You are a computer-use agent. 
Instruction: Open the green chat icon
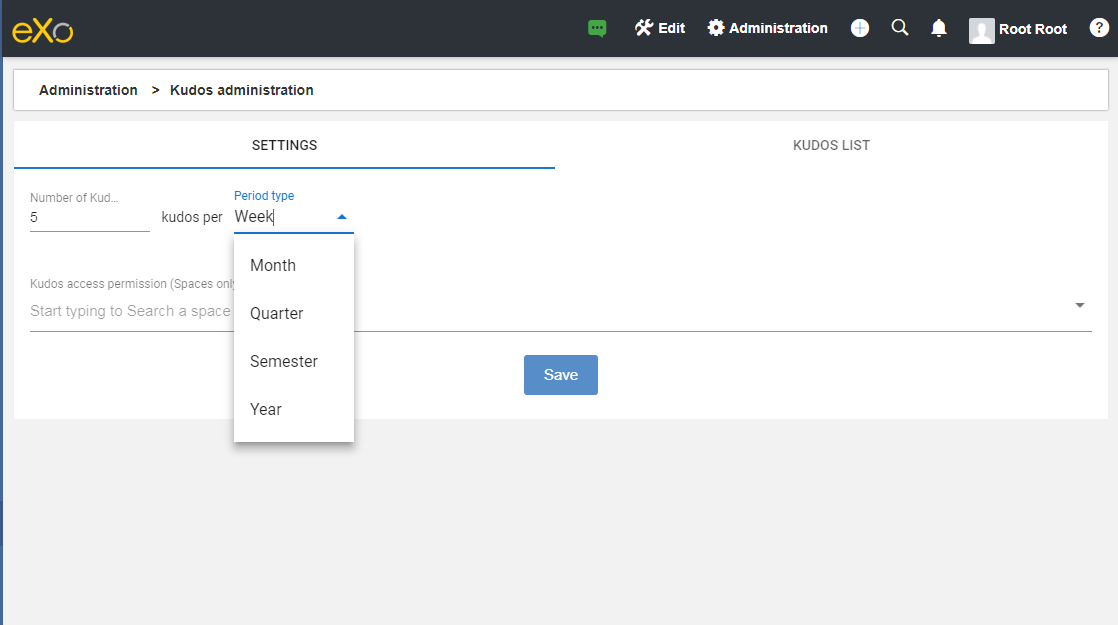click(597, 29)
